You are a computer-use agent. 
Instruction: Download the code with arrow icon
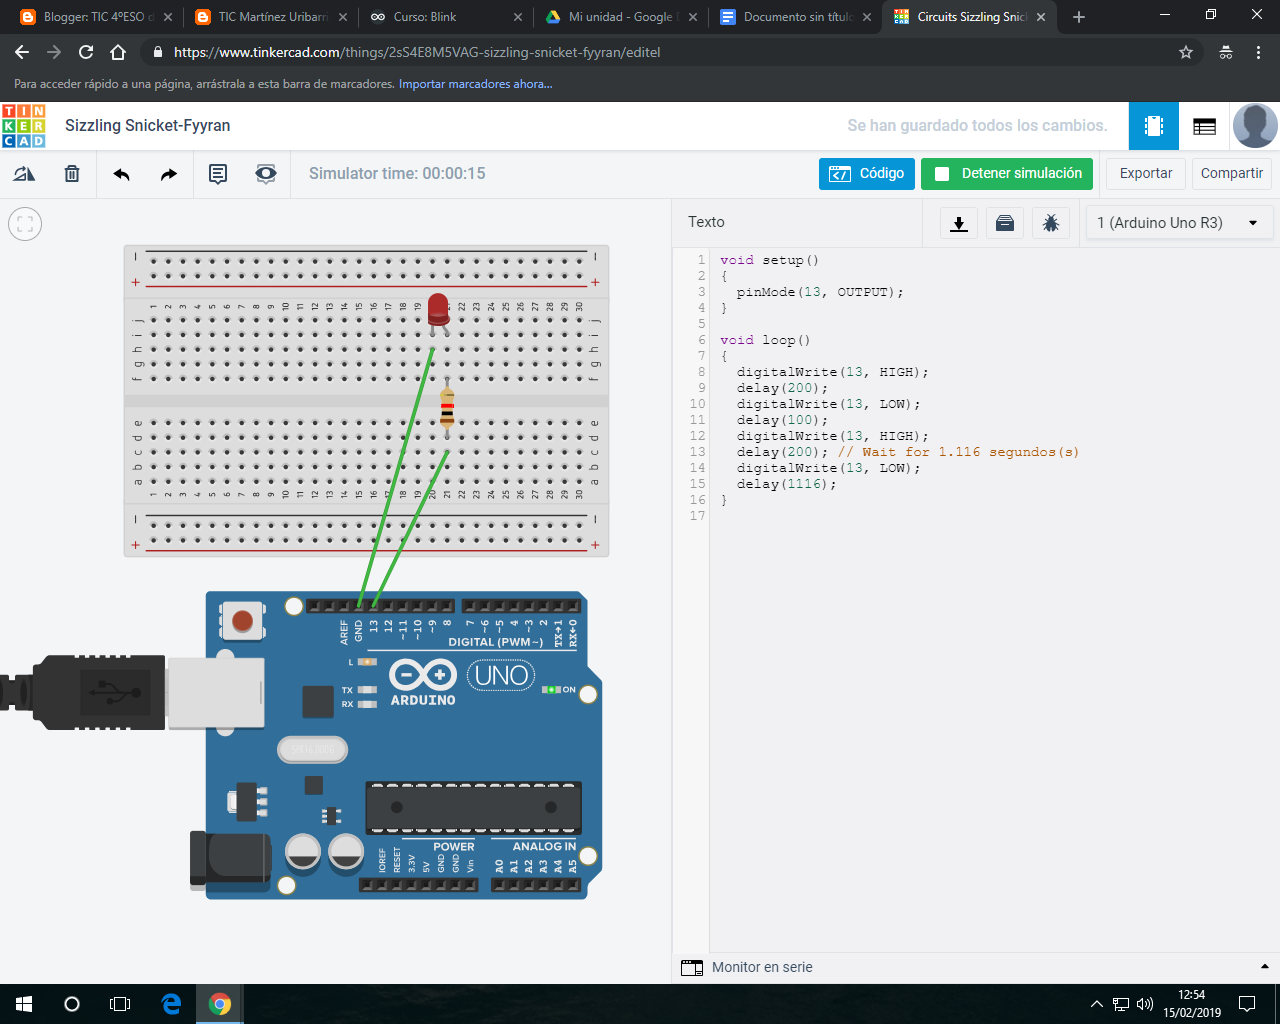[959, 223]
